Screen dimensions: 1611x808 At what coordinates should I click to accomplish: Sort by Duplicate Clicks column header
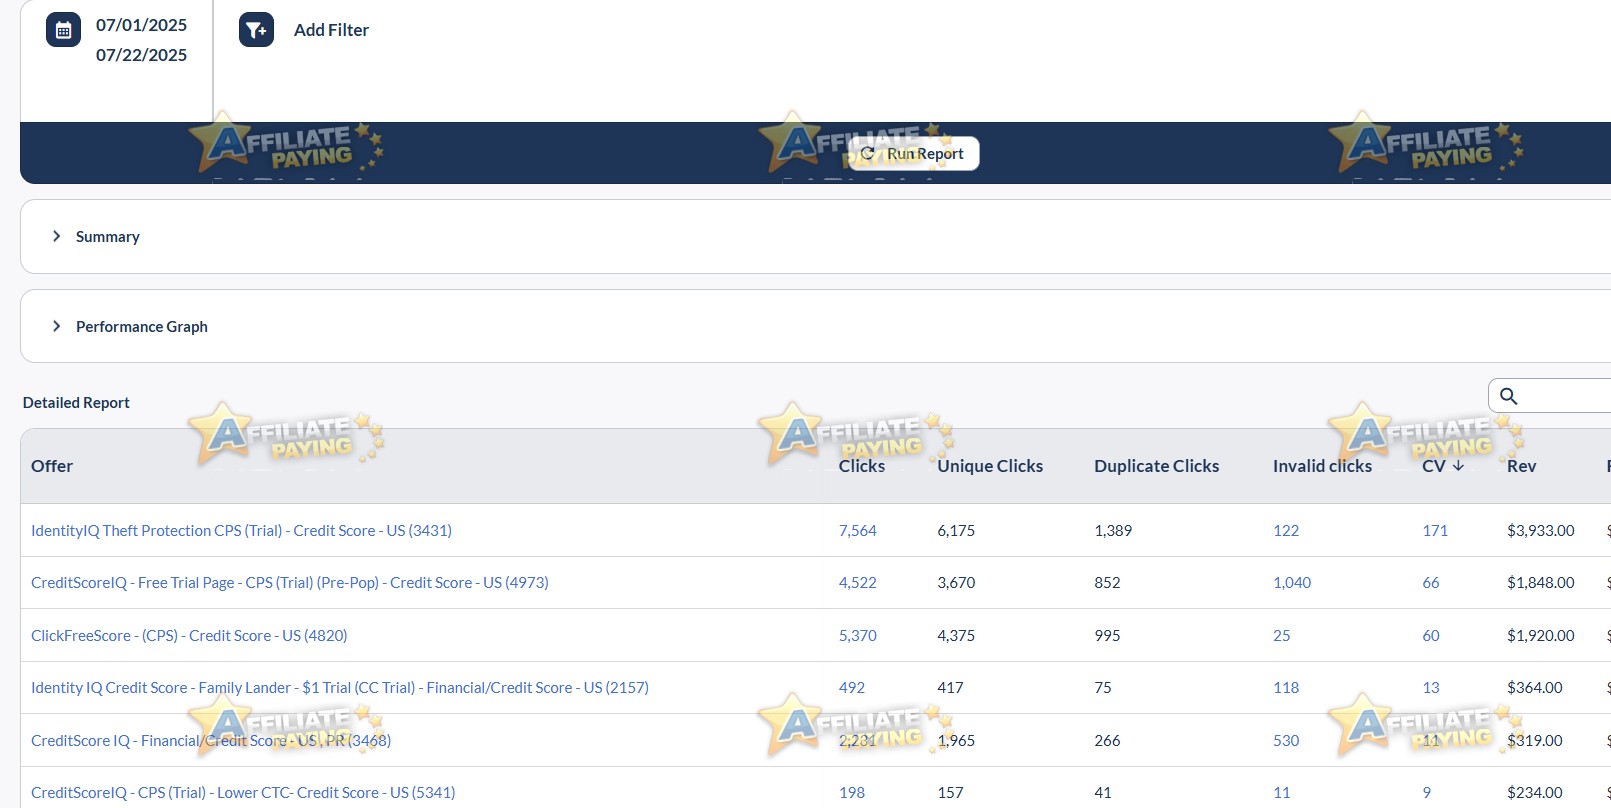coord(1156,466)
